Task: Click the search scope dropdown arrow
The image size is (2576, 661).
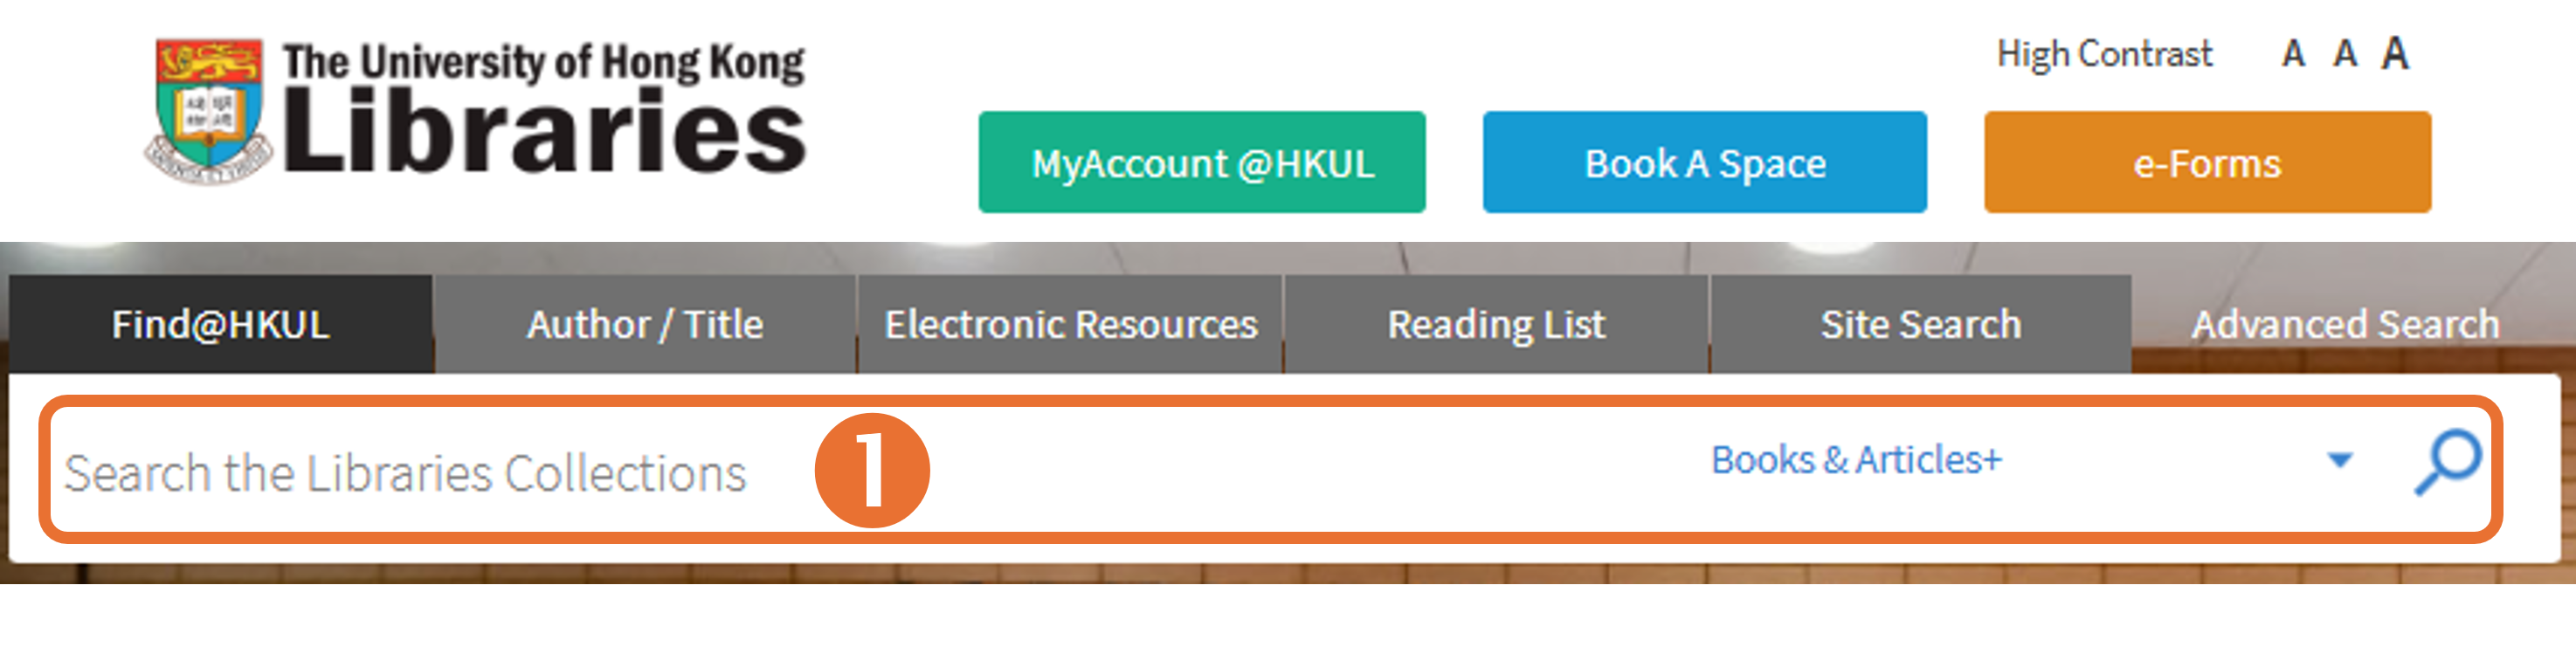Action: tap(2339, 461)
